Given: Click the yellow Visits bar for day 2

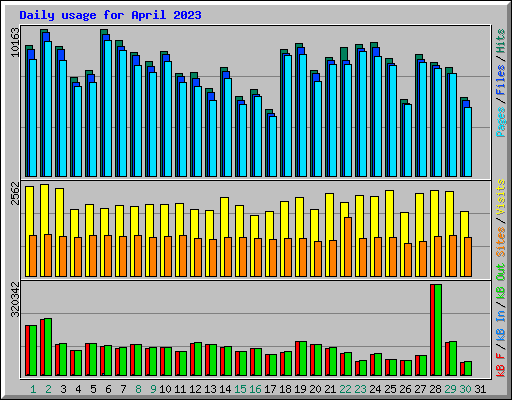Looking at the screenshot, I should [44, 209].
